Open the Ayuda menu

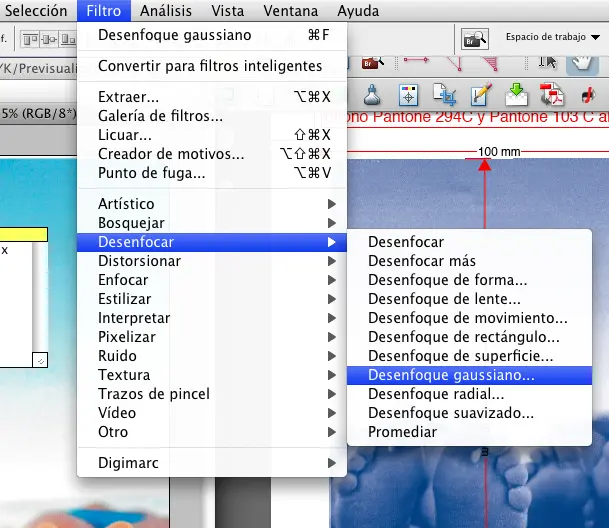(358, 11)
